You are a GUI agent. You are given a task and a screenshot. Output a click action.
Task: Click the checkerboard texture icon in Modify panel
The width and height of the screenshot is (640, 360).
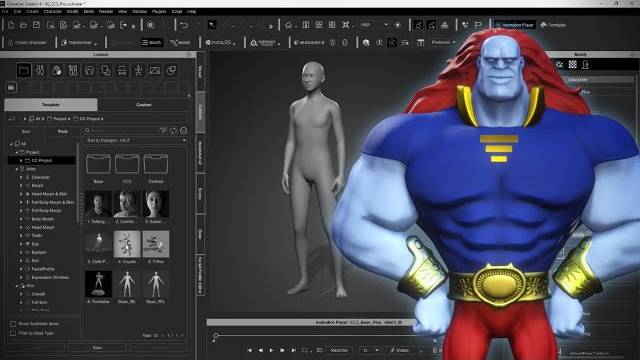tap(573, 64)
